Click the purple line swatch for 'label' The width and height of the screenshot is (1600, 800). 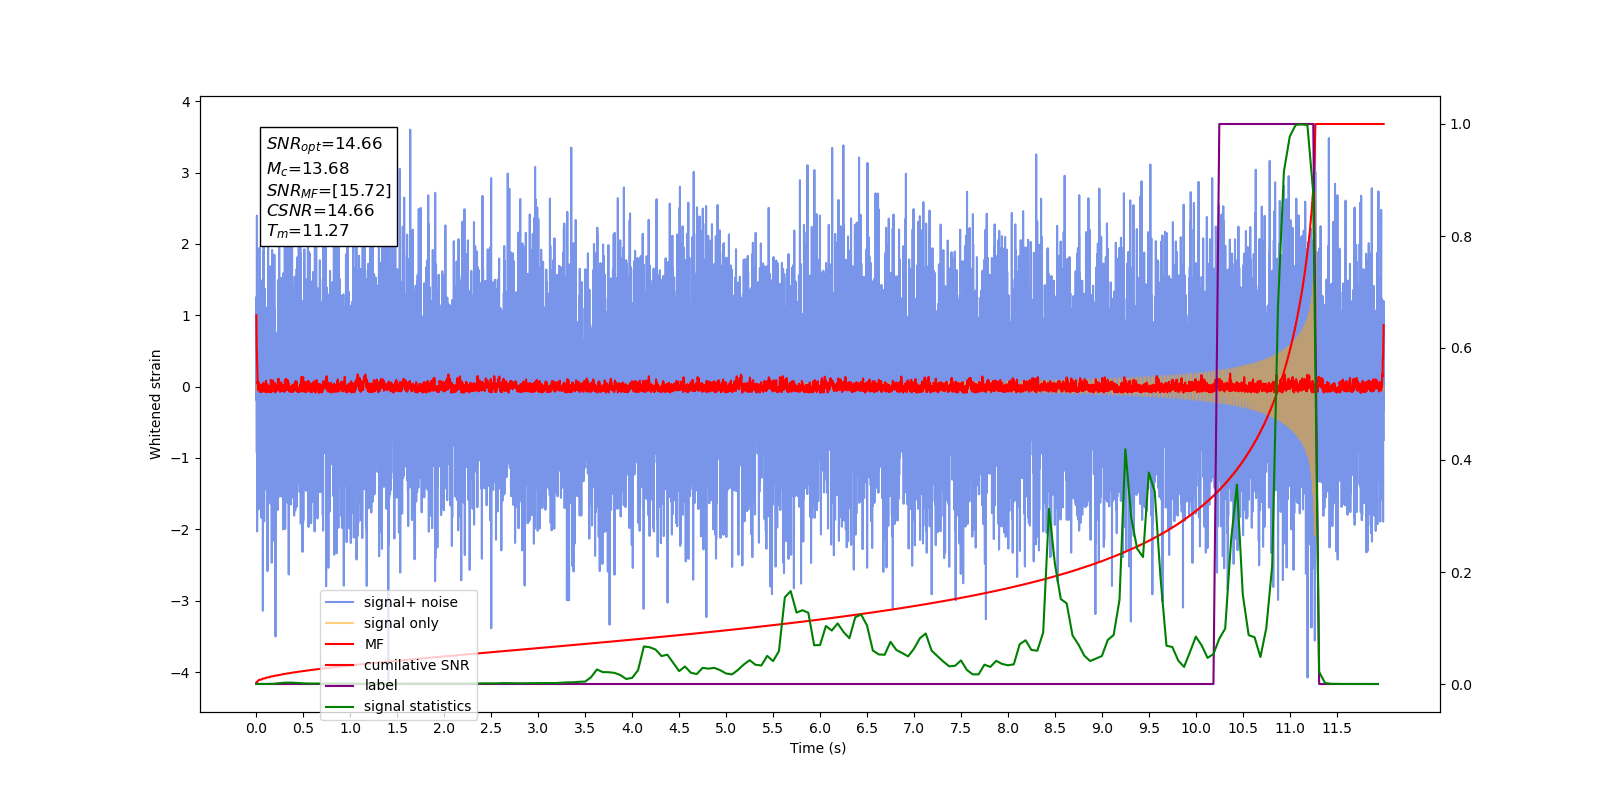tap(340, 686)
